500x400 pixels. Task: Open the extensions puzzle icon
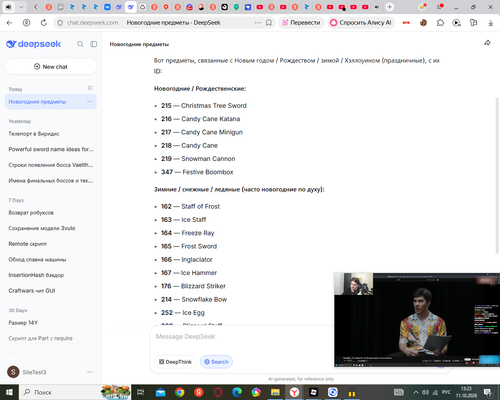tap(440, 23)
